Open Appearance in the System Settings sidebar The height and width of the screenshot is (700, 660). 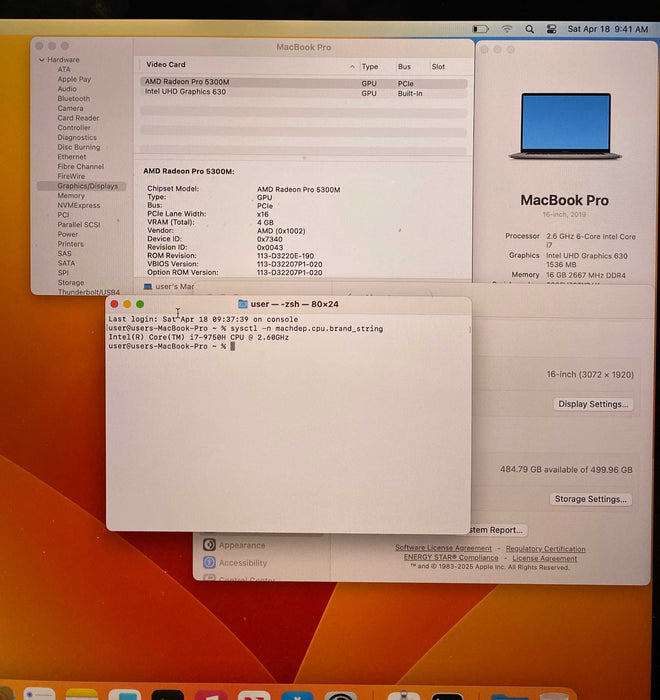point(234,545)
